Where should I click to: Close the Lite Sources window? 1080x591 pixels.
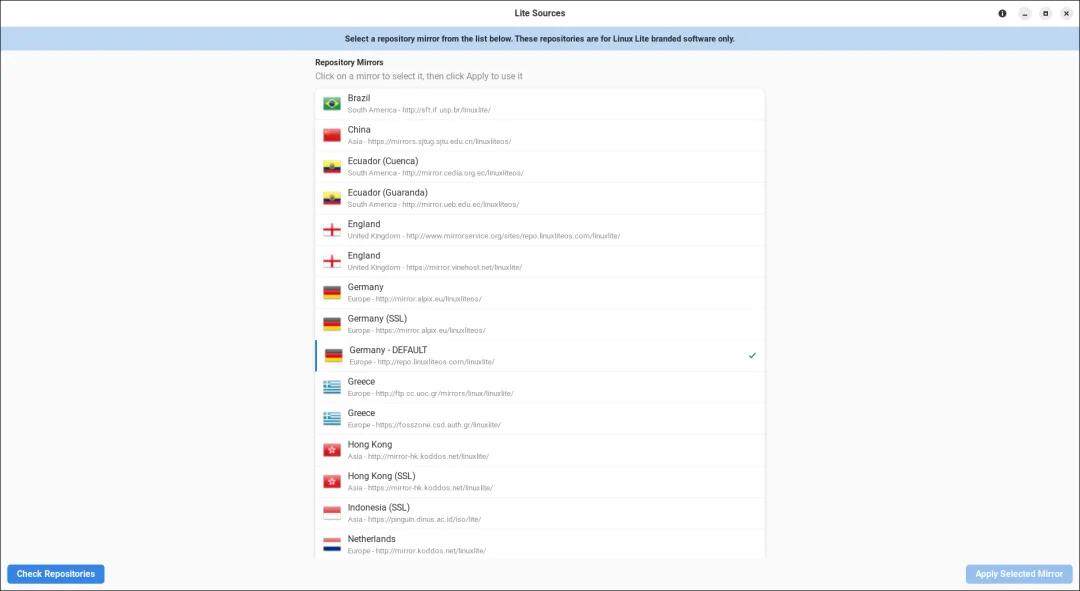click(1066, 13)
